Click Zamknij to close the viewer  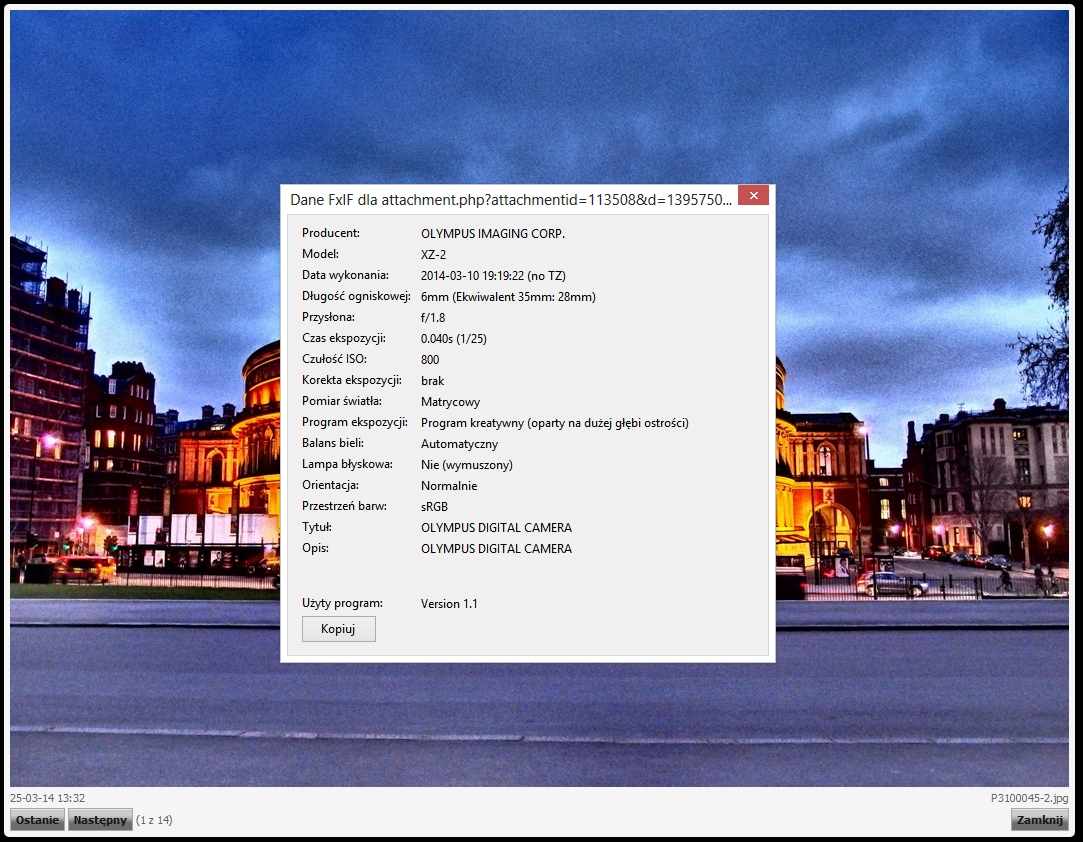(1039, 820)
